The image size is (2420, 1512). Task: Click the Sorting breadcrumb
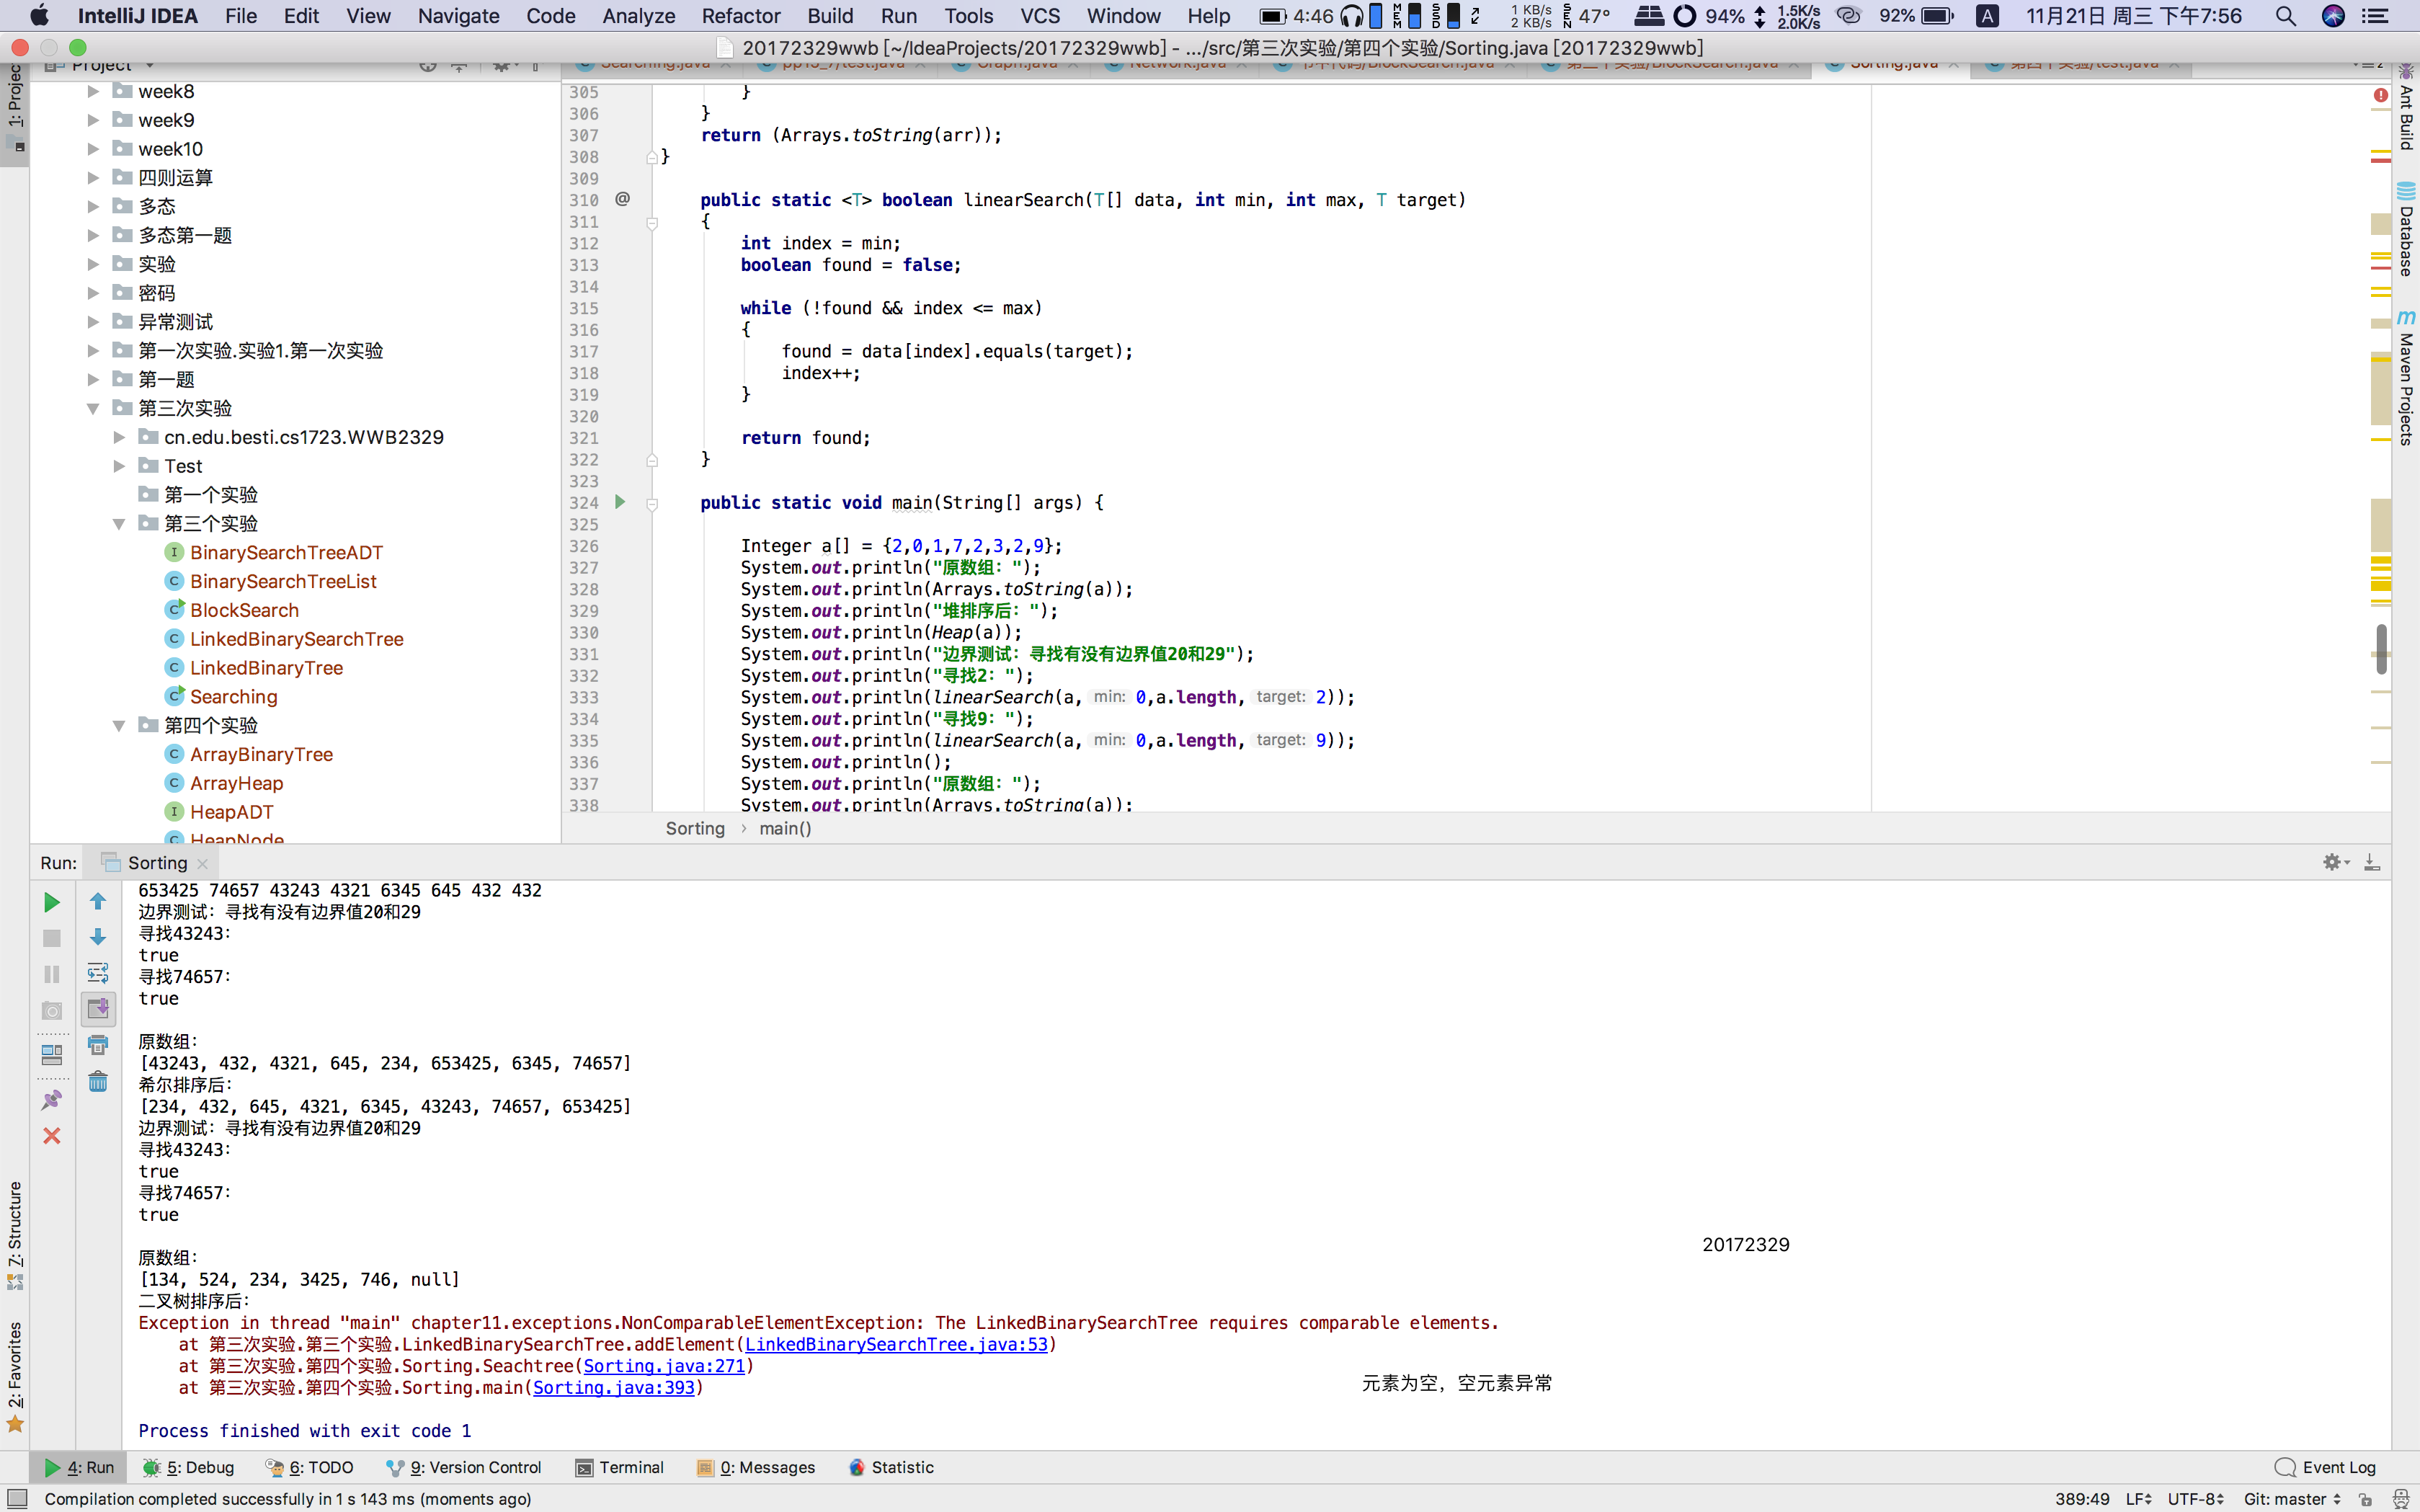[x=695, y=828]
